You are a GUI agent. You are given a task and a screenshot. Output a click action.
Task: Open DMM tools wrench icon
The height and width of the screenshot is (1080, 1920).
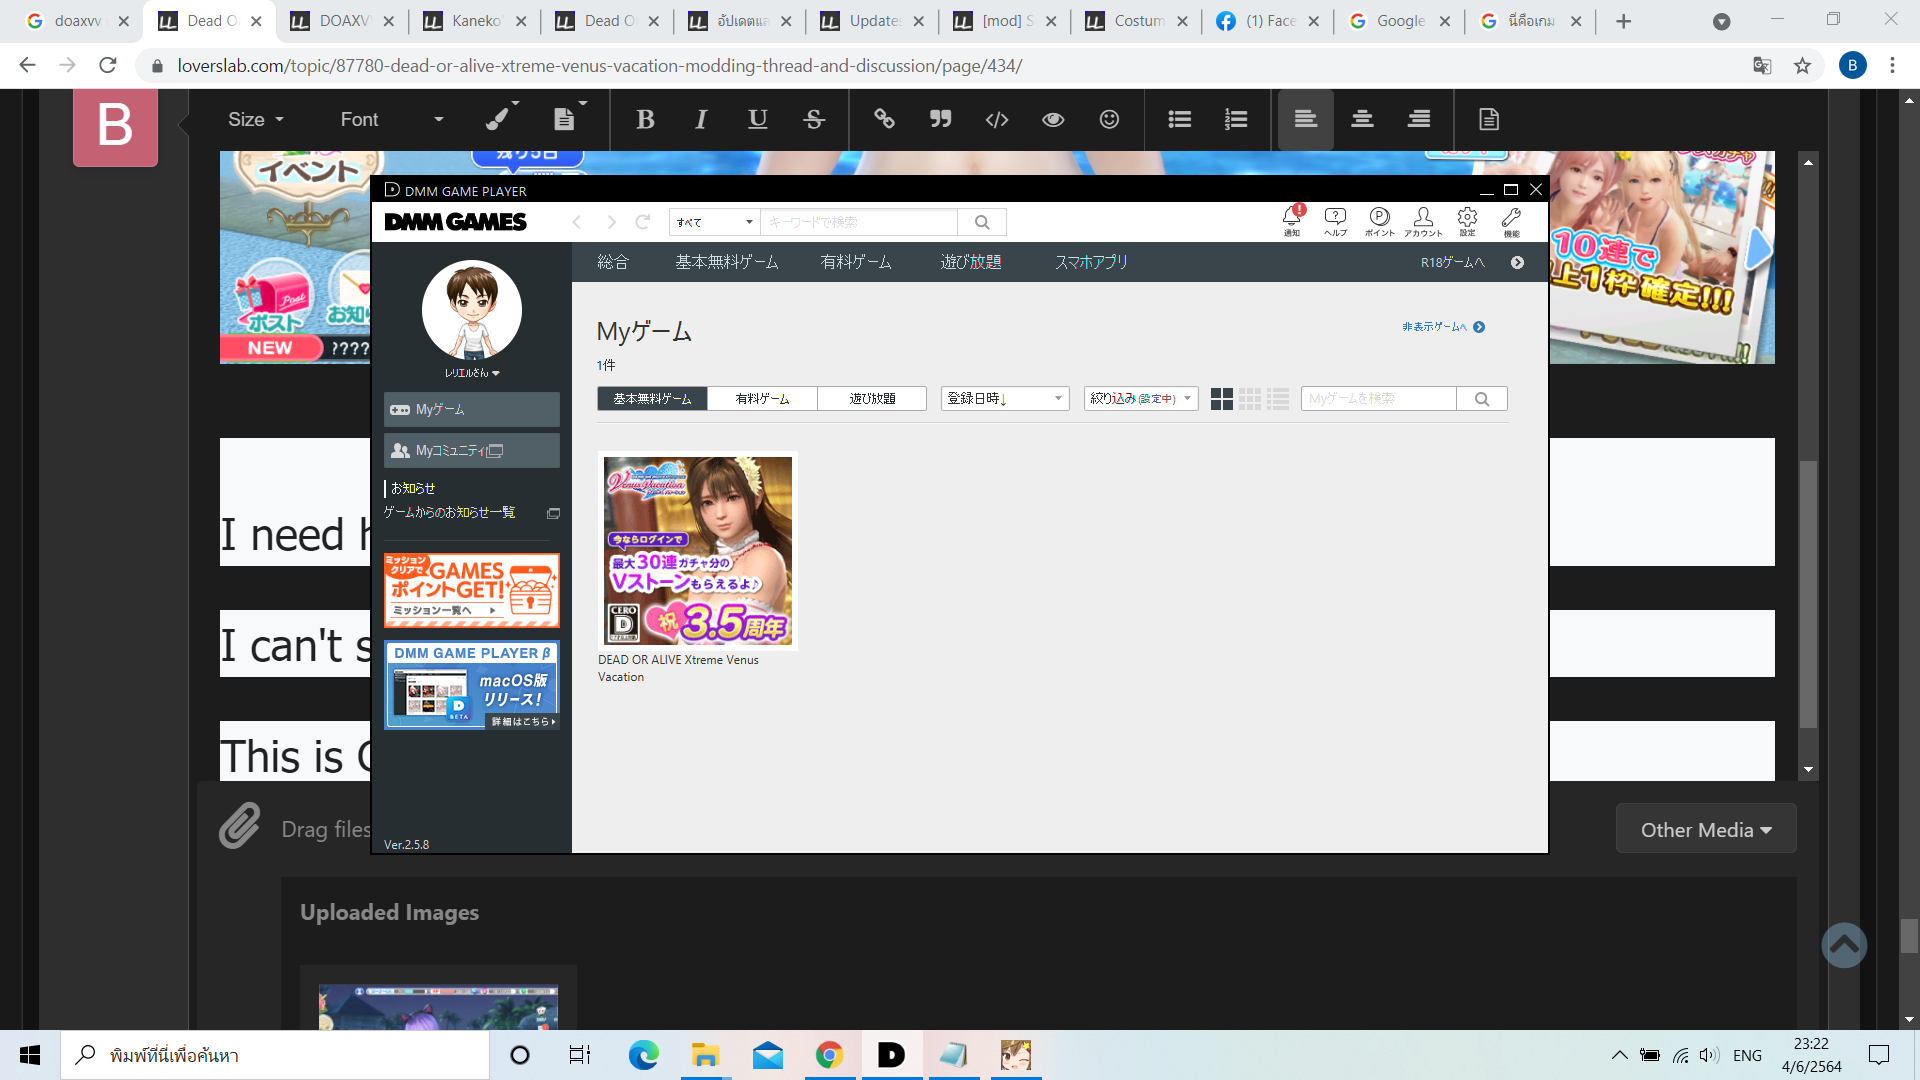click(1511, 222)
